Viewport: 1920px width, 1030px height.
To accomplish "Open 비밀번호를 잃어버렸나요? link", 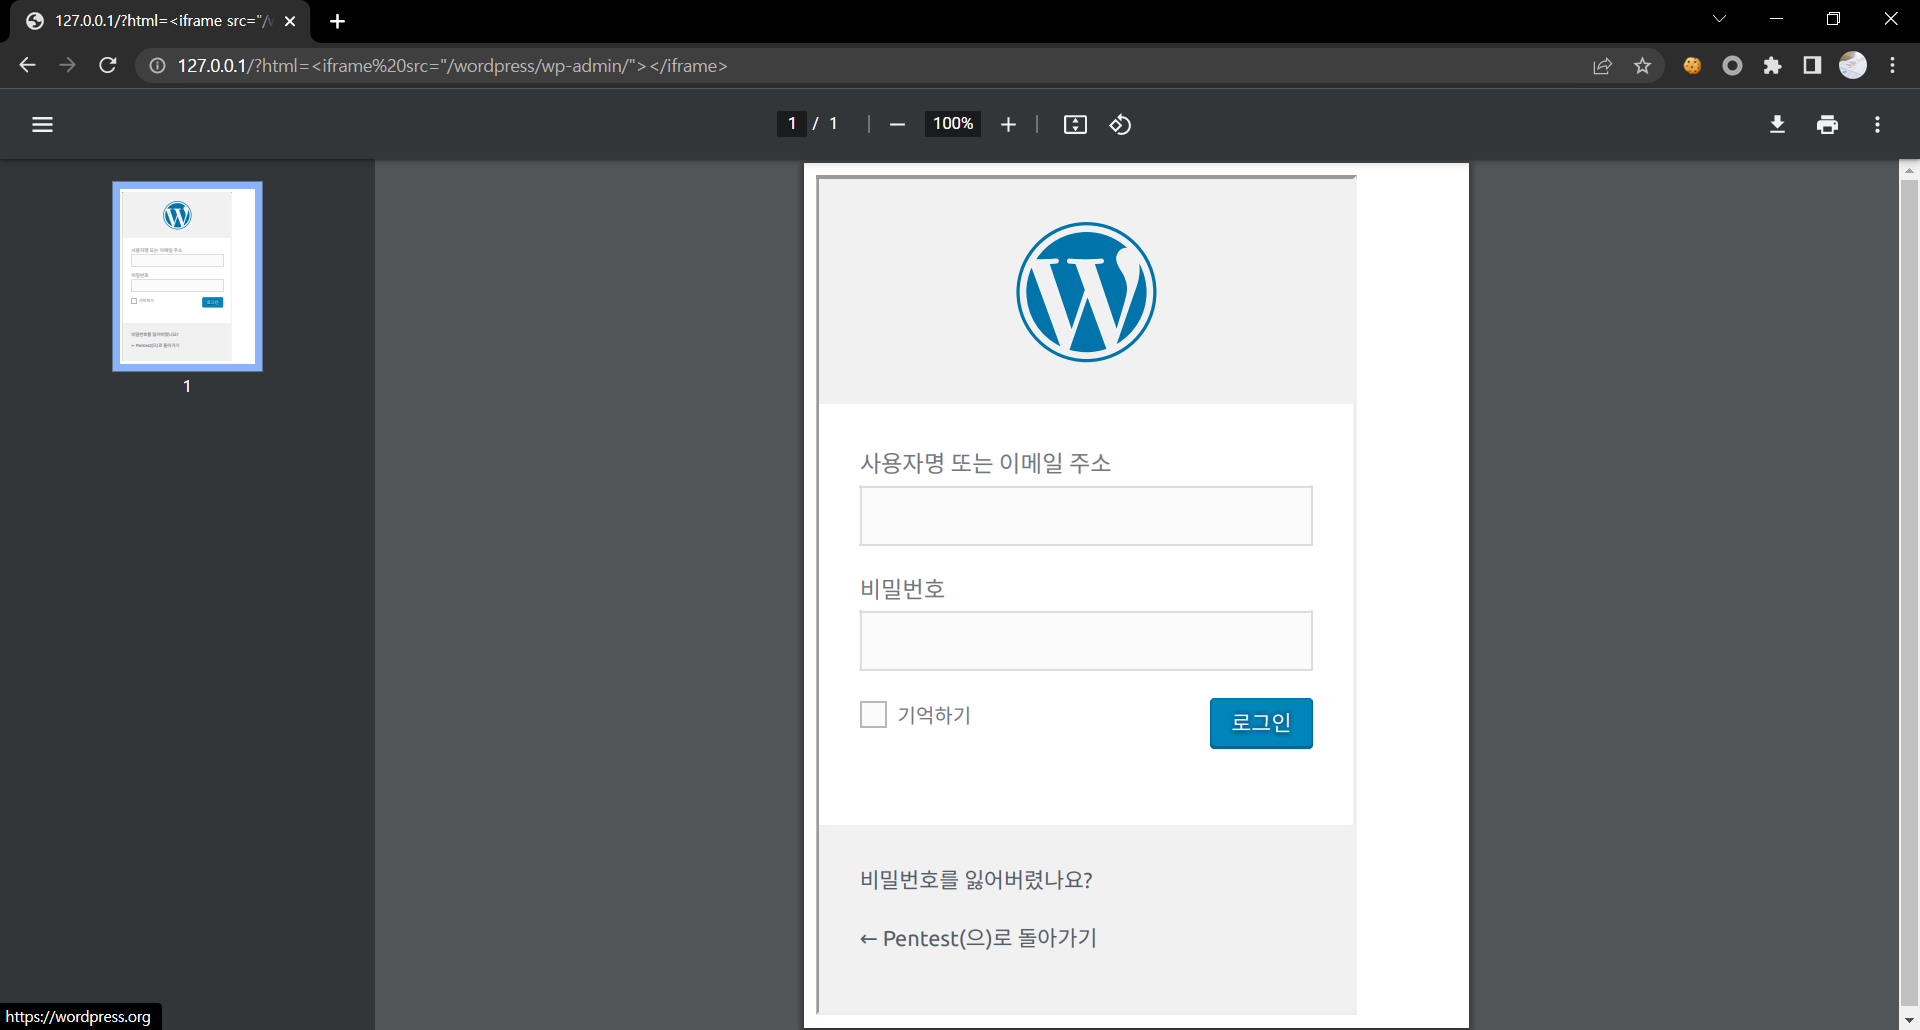I will pyautogui.click(x=976, y=880).
